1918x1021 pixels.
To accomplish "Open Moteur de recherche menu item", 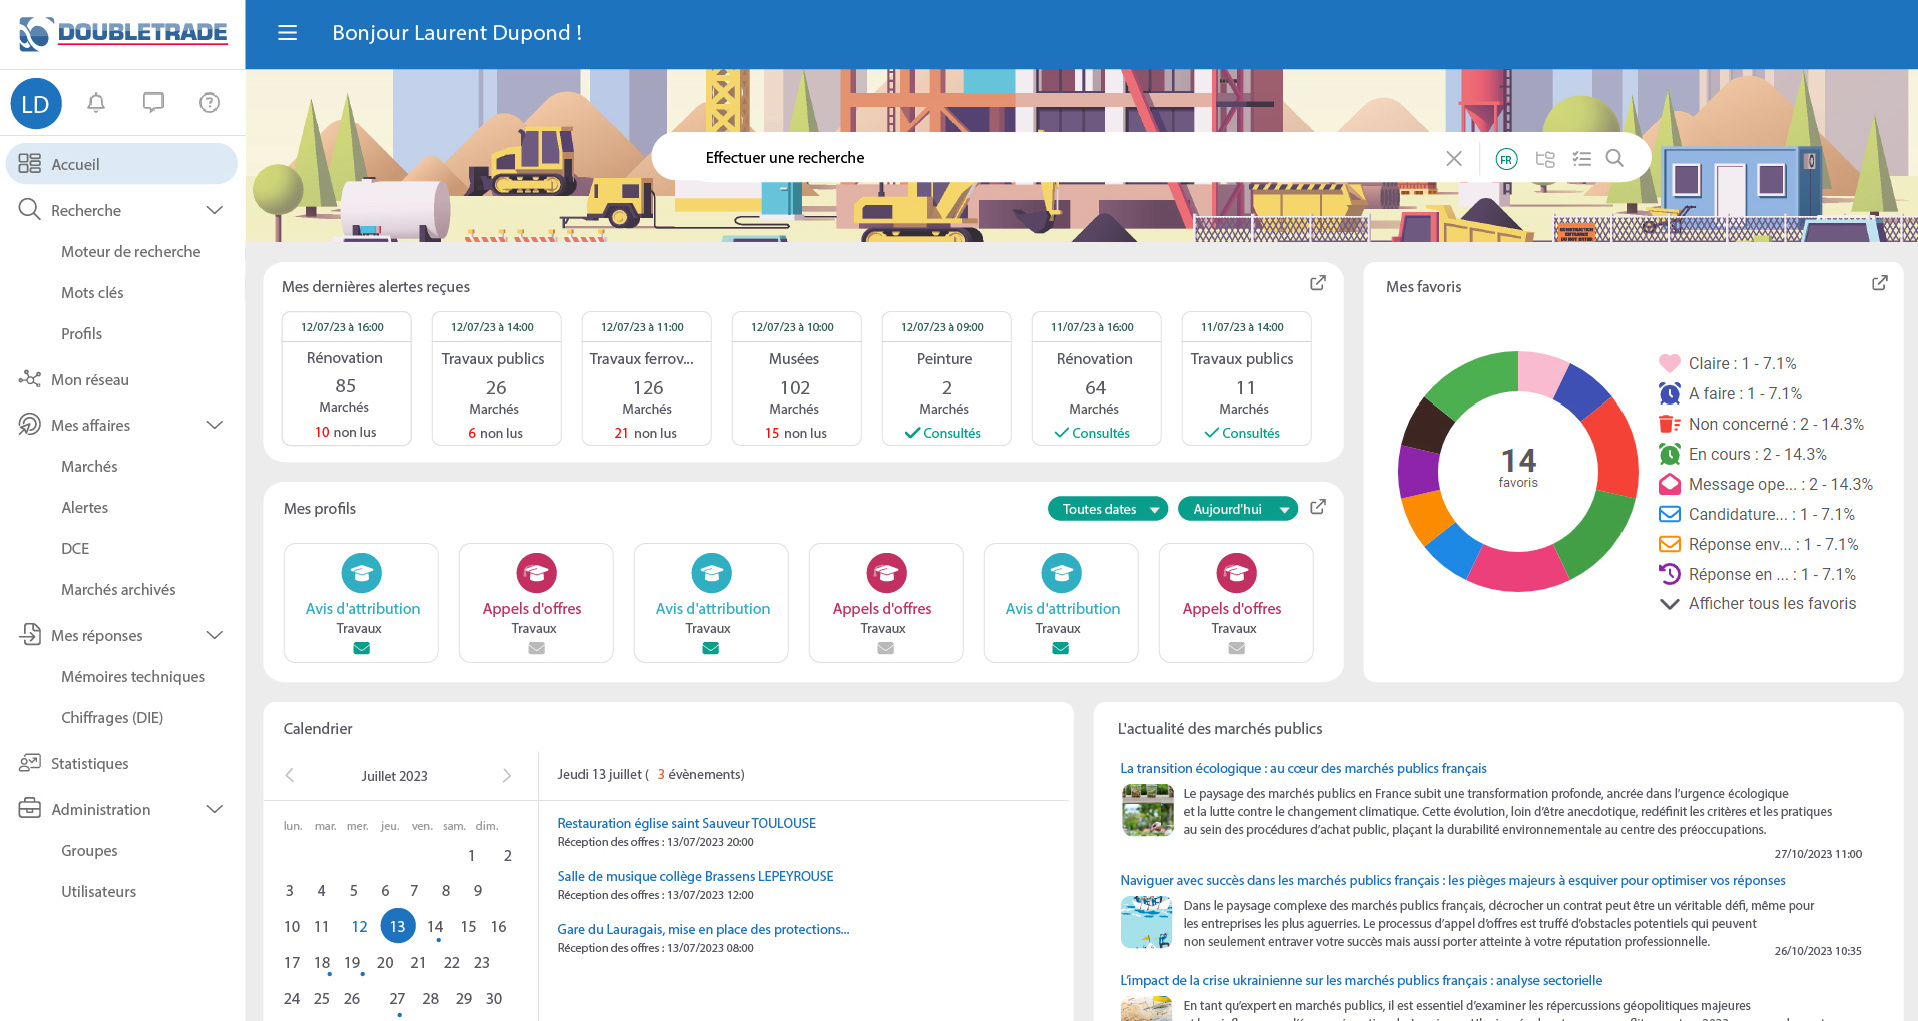I will 130,251.
